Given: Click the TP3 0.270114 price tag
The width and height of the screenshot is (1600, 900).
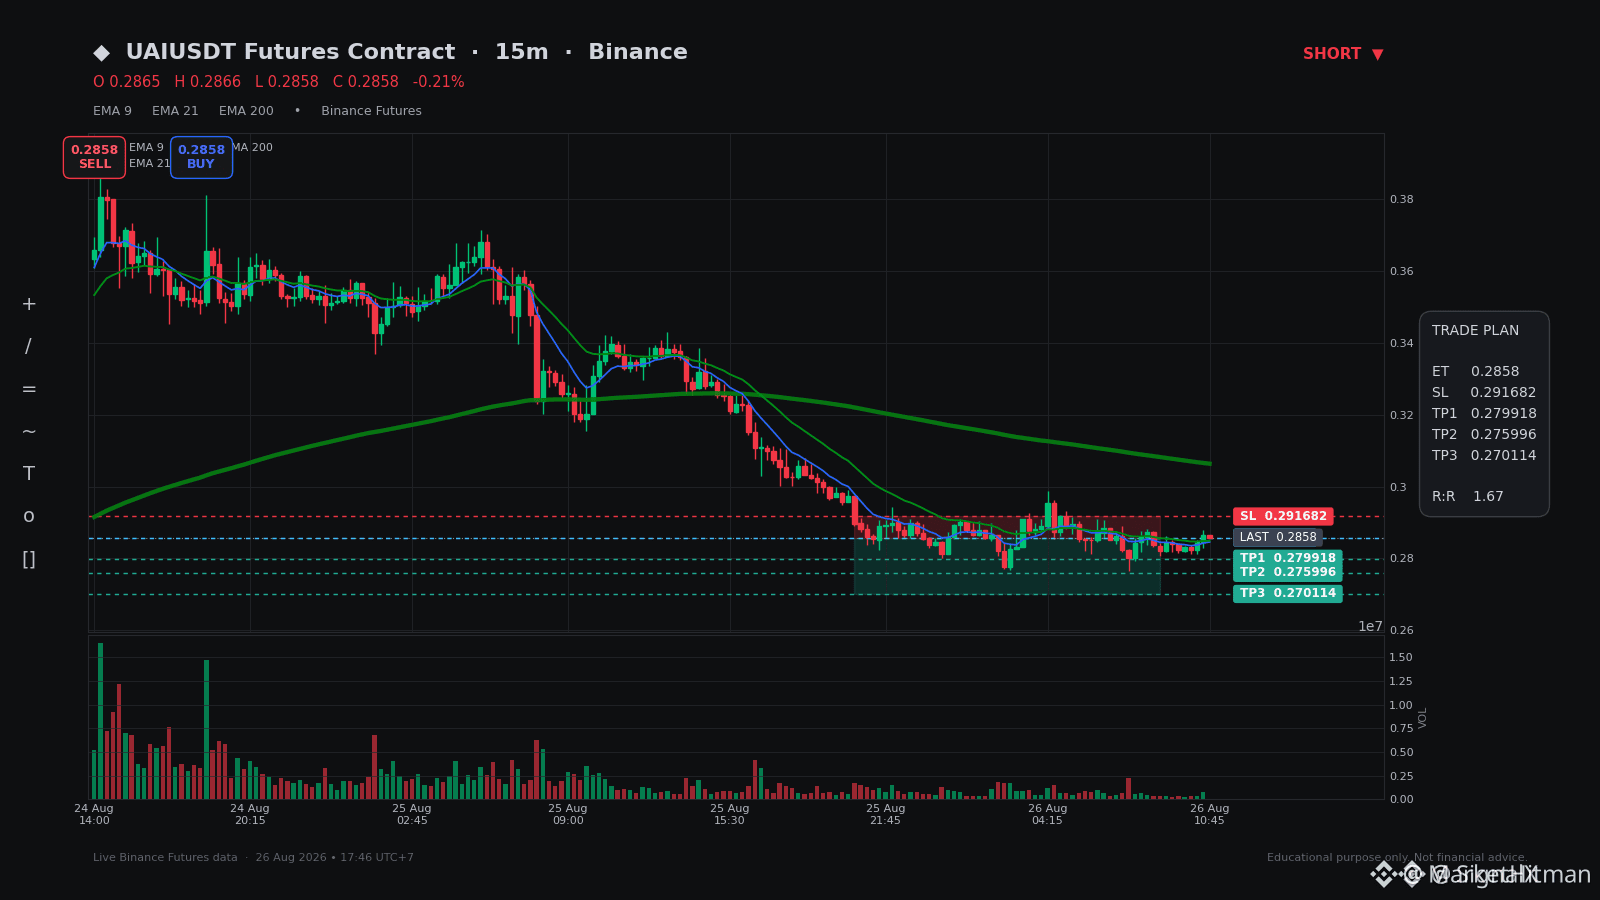Looking at the screenshot, I should tap(1288, 593).
